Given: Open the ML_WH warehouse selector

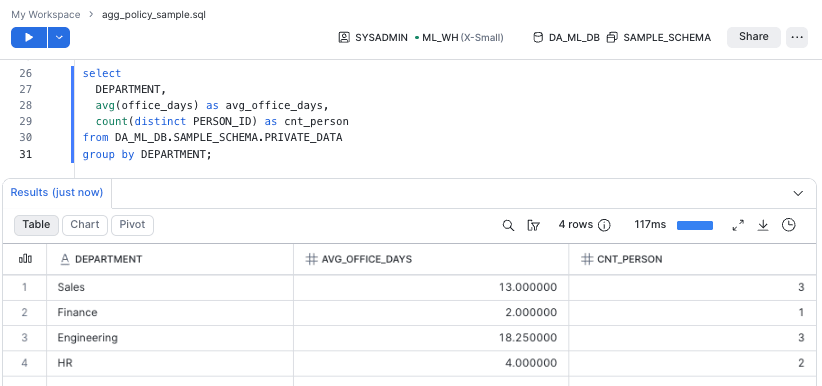Looking at the screenshot, I should pos(459,38).
